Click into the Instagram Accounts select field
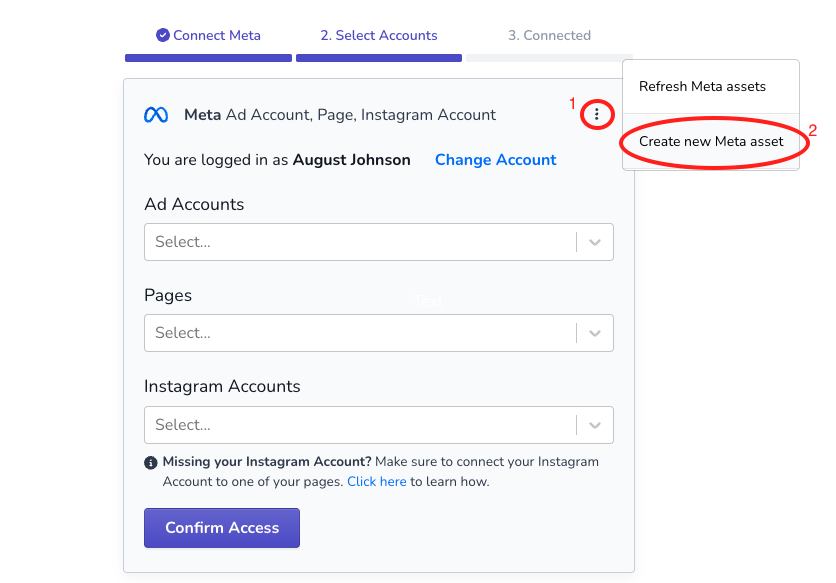 click(379, 425)
